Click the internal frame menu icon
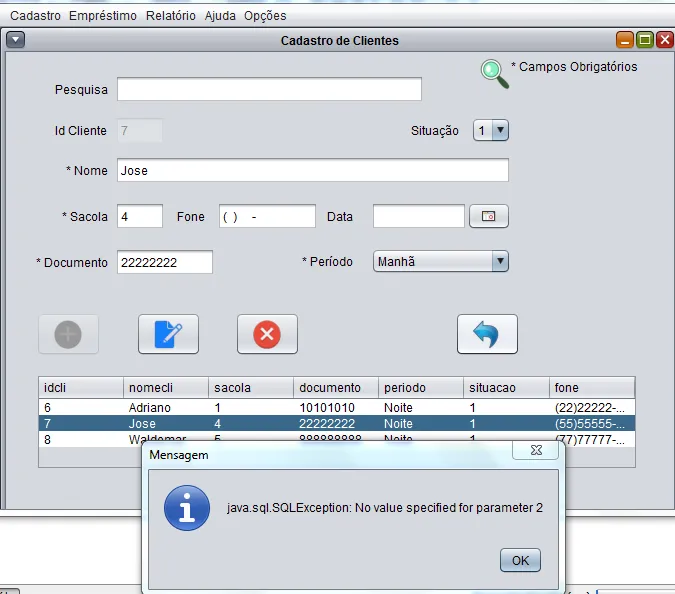675x594 pixels. [15, 40]
